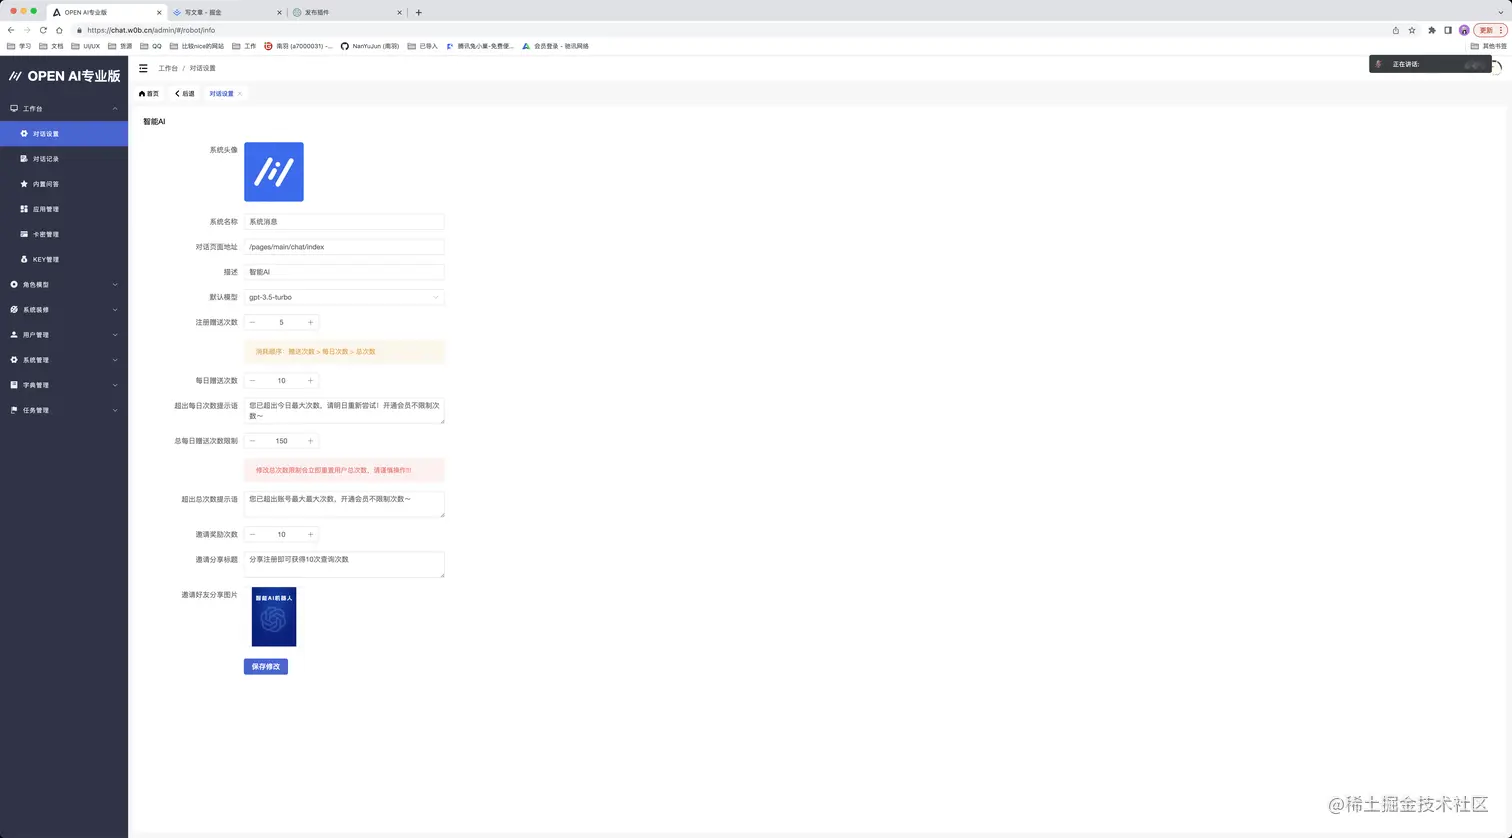The height and width of the screenshot is (838, 1512).
Task: Increase 注册赠送次数 with plus stepper
Action: [310, 322]
